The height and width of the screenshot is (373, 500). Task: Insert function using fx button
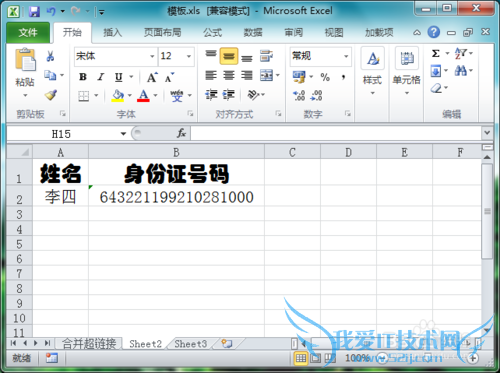[181, 133]
